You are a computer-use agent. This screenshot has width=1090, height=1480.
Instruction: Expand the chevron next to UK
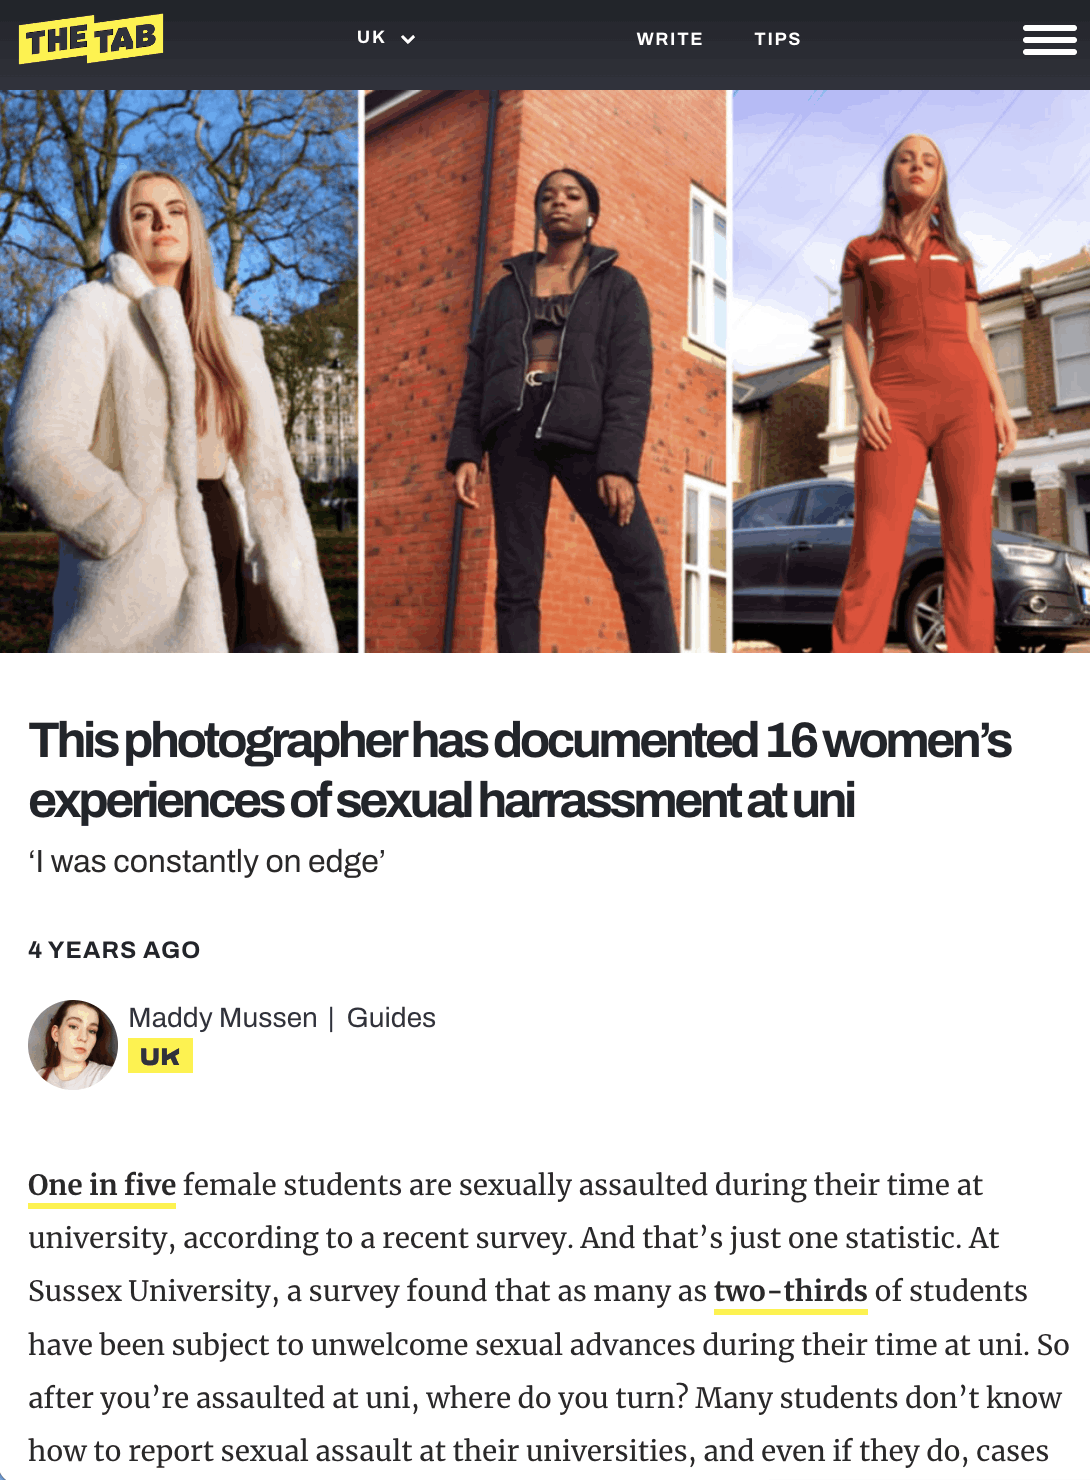click(x=408, y=39)
